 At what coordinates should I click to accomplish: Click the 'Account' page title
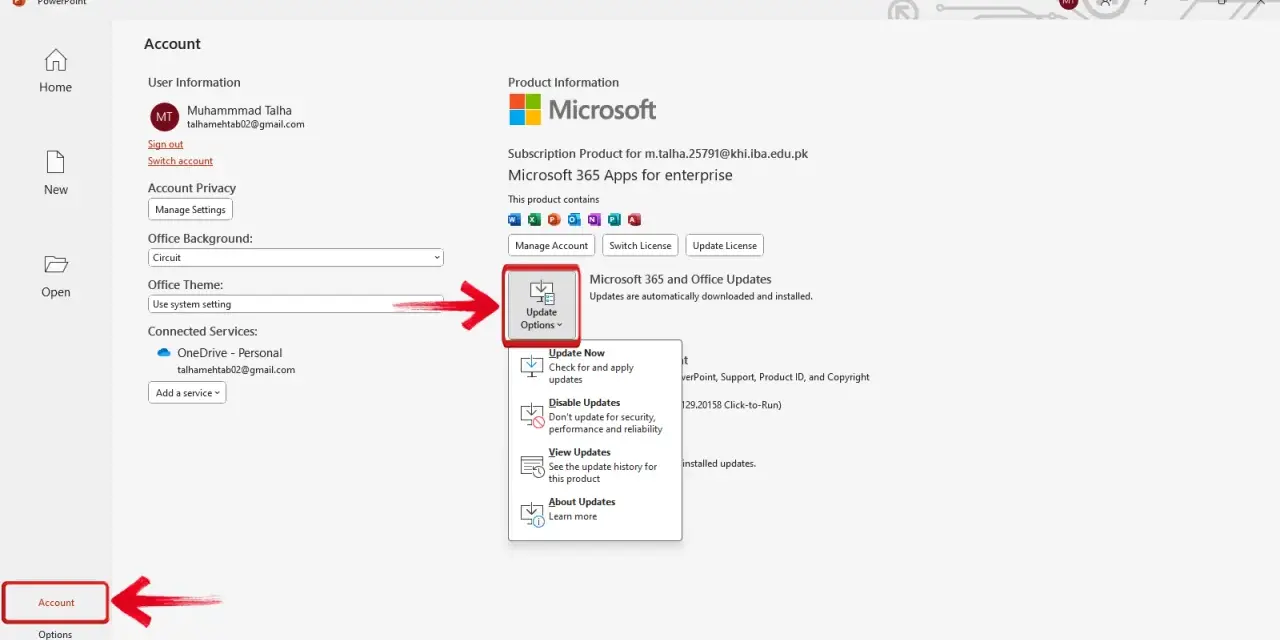[172, 44]
